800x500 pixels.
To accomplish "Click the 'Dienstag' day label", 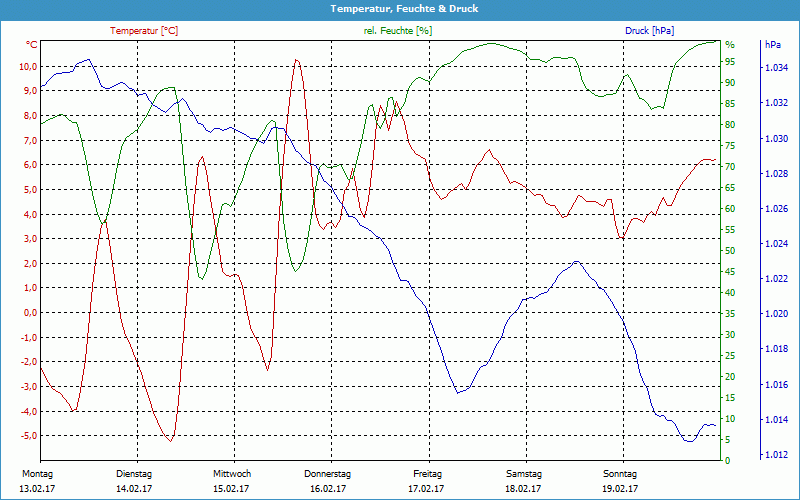I will 134,474.
